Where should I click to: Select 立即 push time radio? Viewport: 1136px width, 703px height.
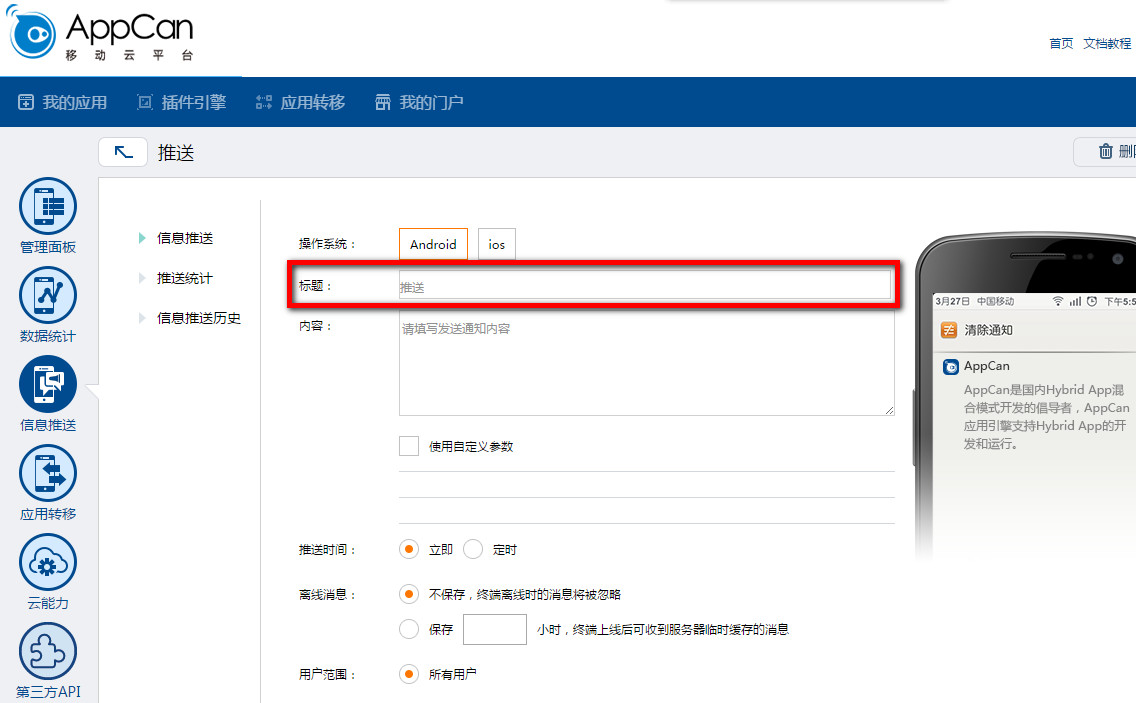409,549
